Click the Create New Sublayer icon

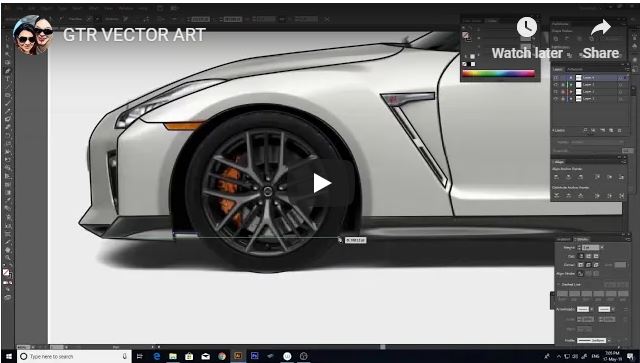(602, 130)
